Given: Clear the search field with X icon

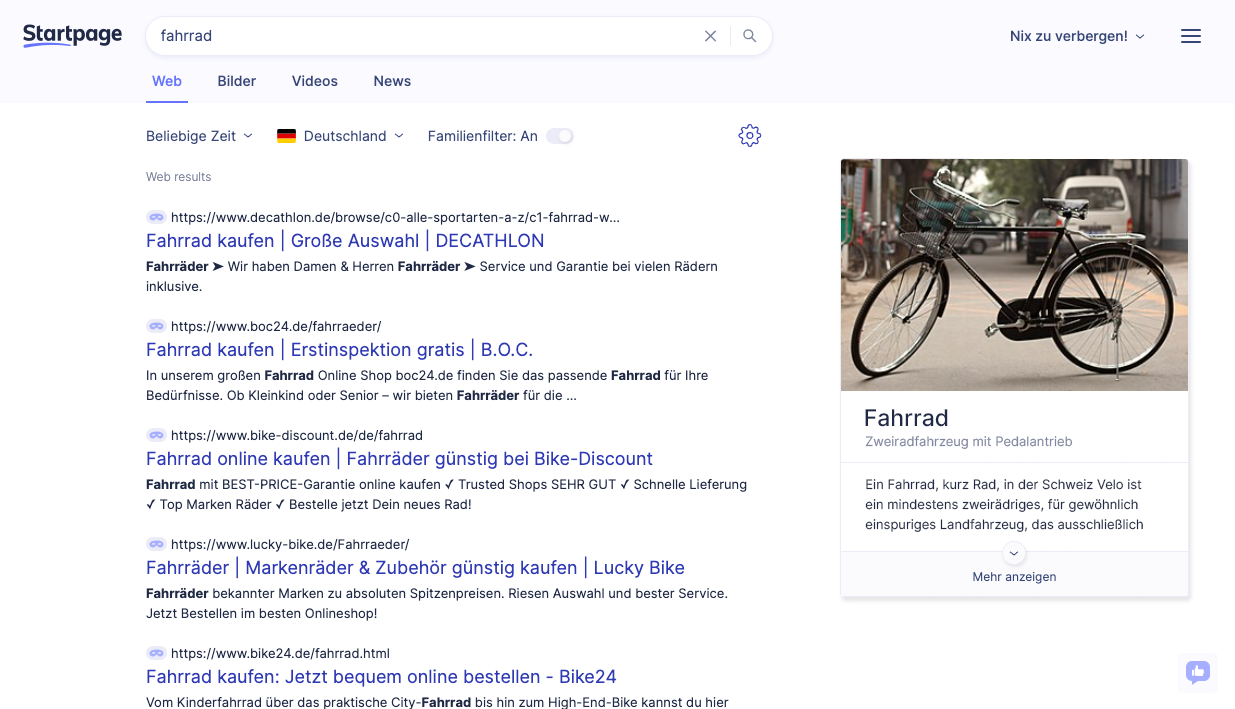Looking at the screenshot, I should (x=710, y=36).
